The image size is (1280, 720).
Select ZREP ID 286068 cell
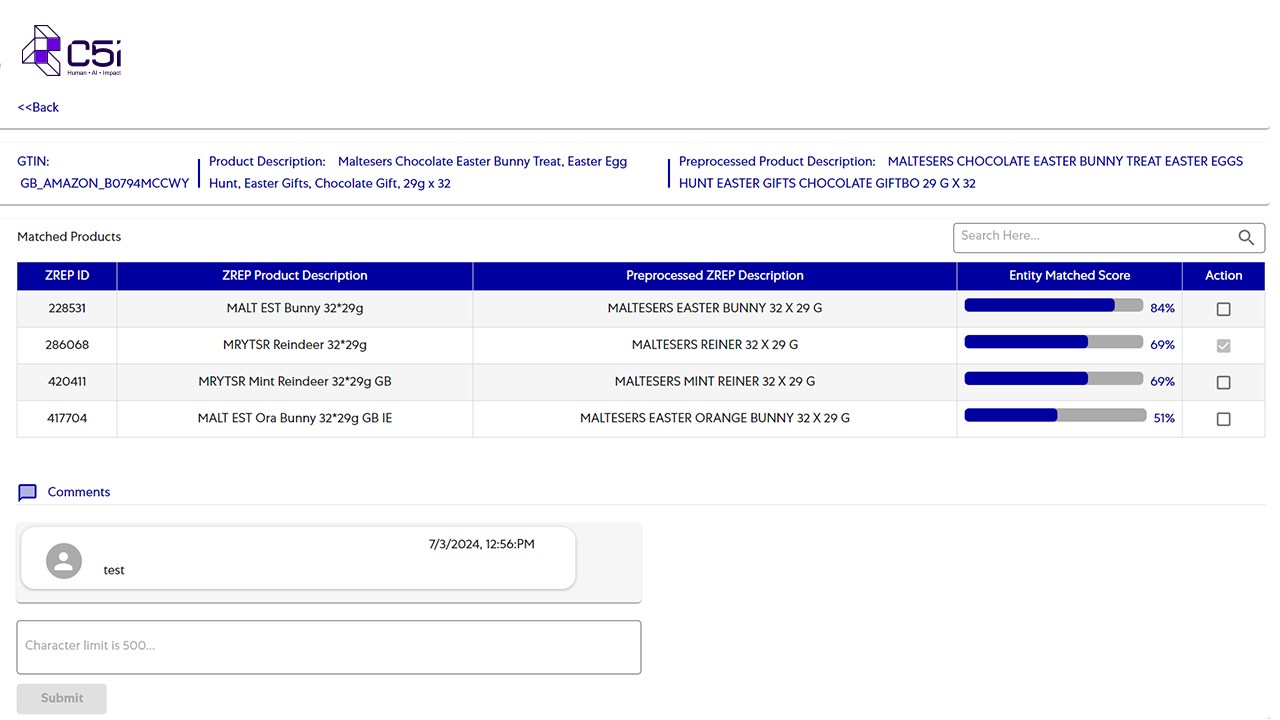[x=67, y=345]
